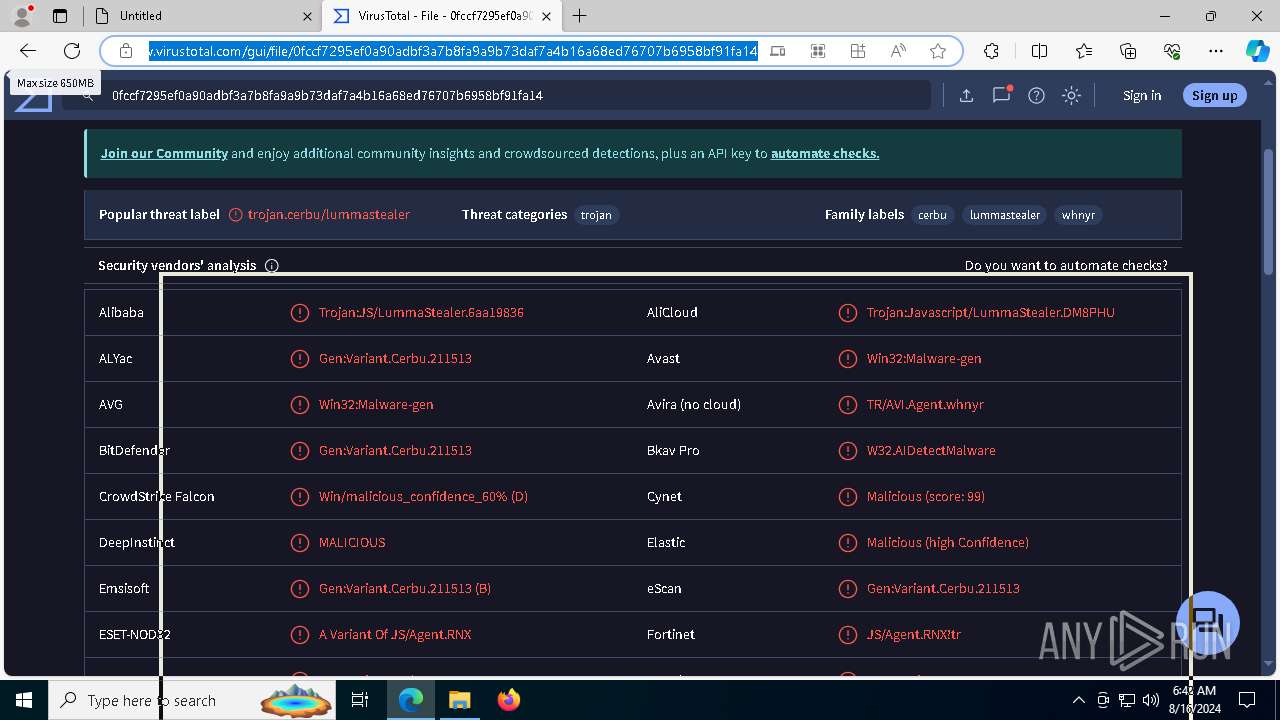The height and width of the screenshot is (720, 1280).
Task: Click ALYac Gen:Variant.Cerbu.211513 result
Action: (395, 358)
